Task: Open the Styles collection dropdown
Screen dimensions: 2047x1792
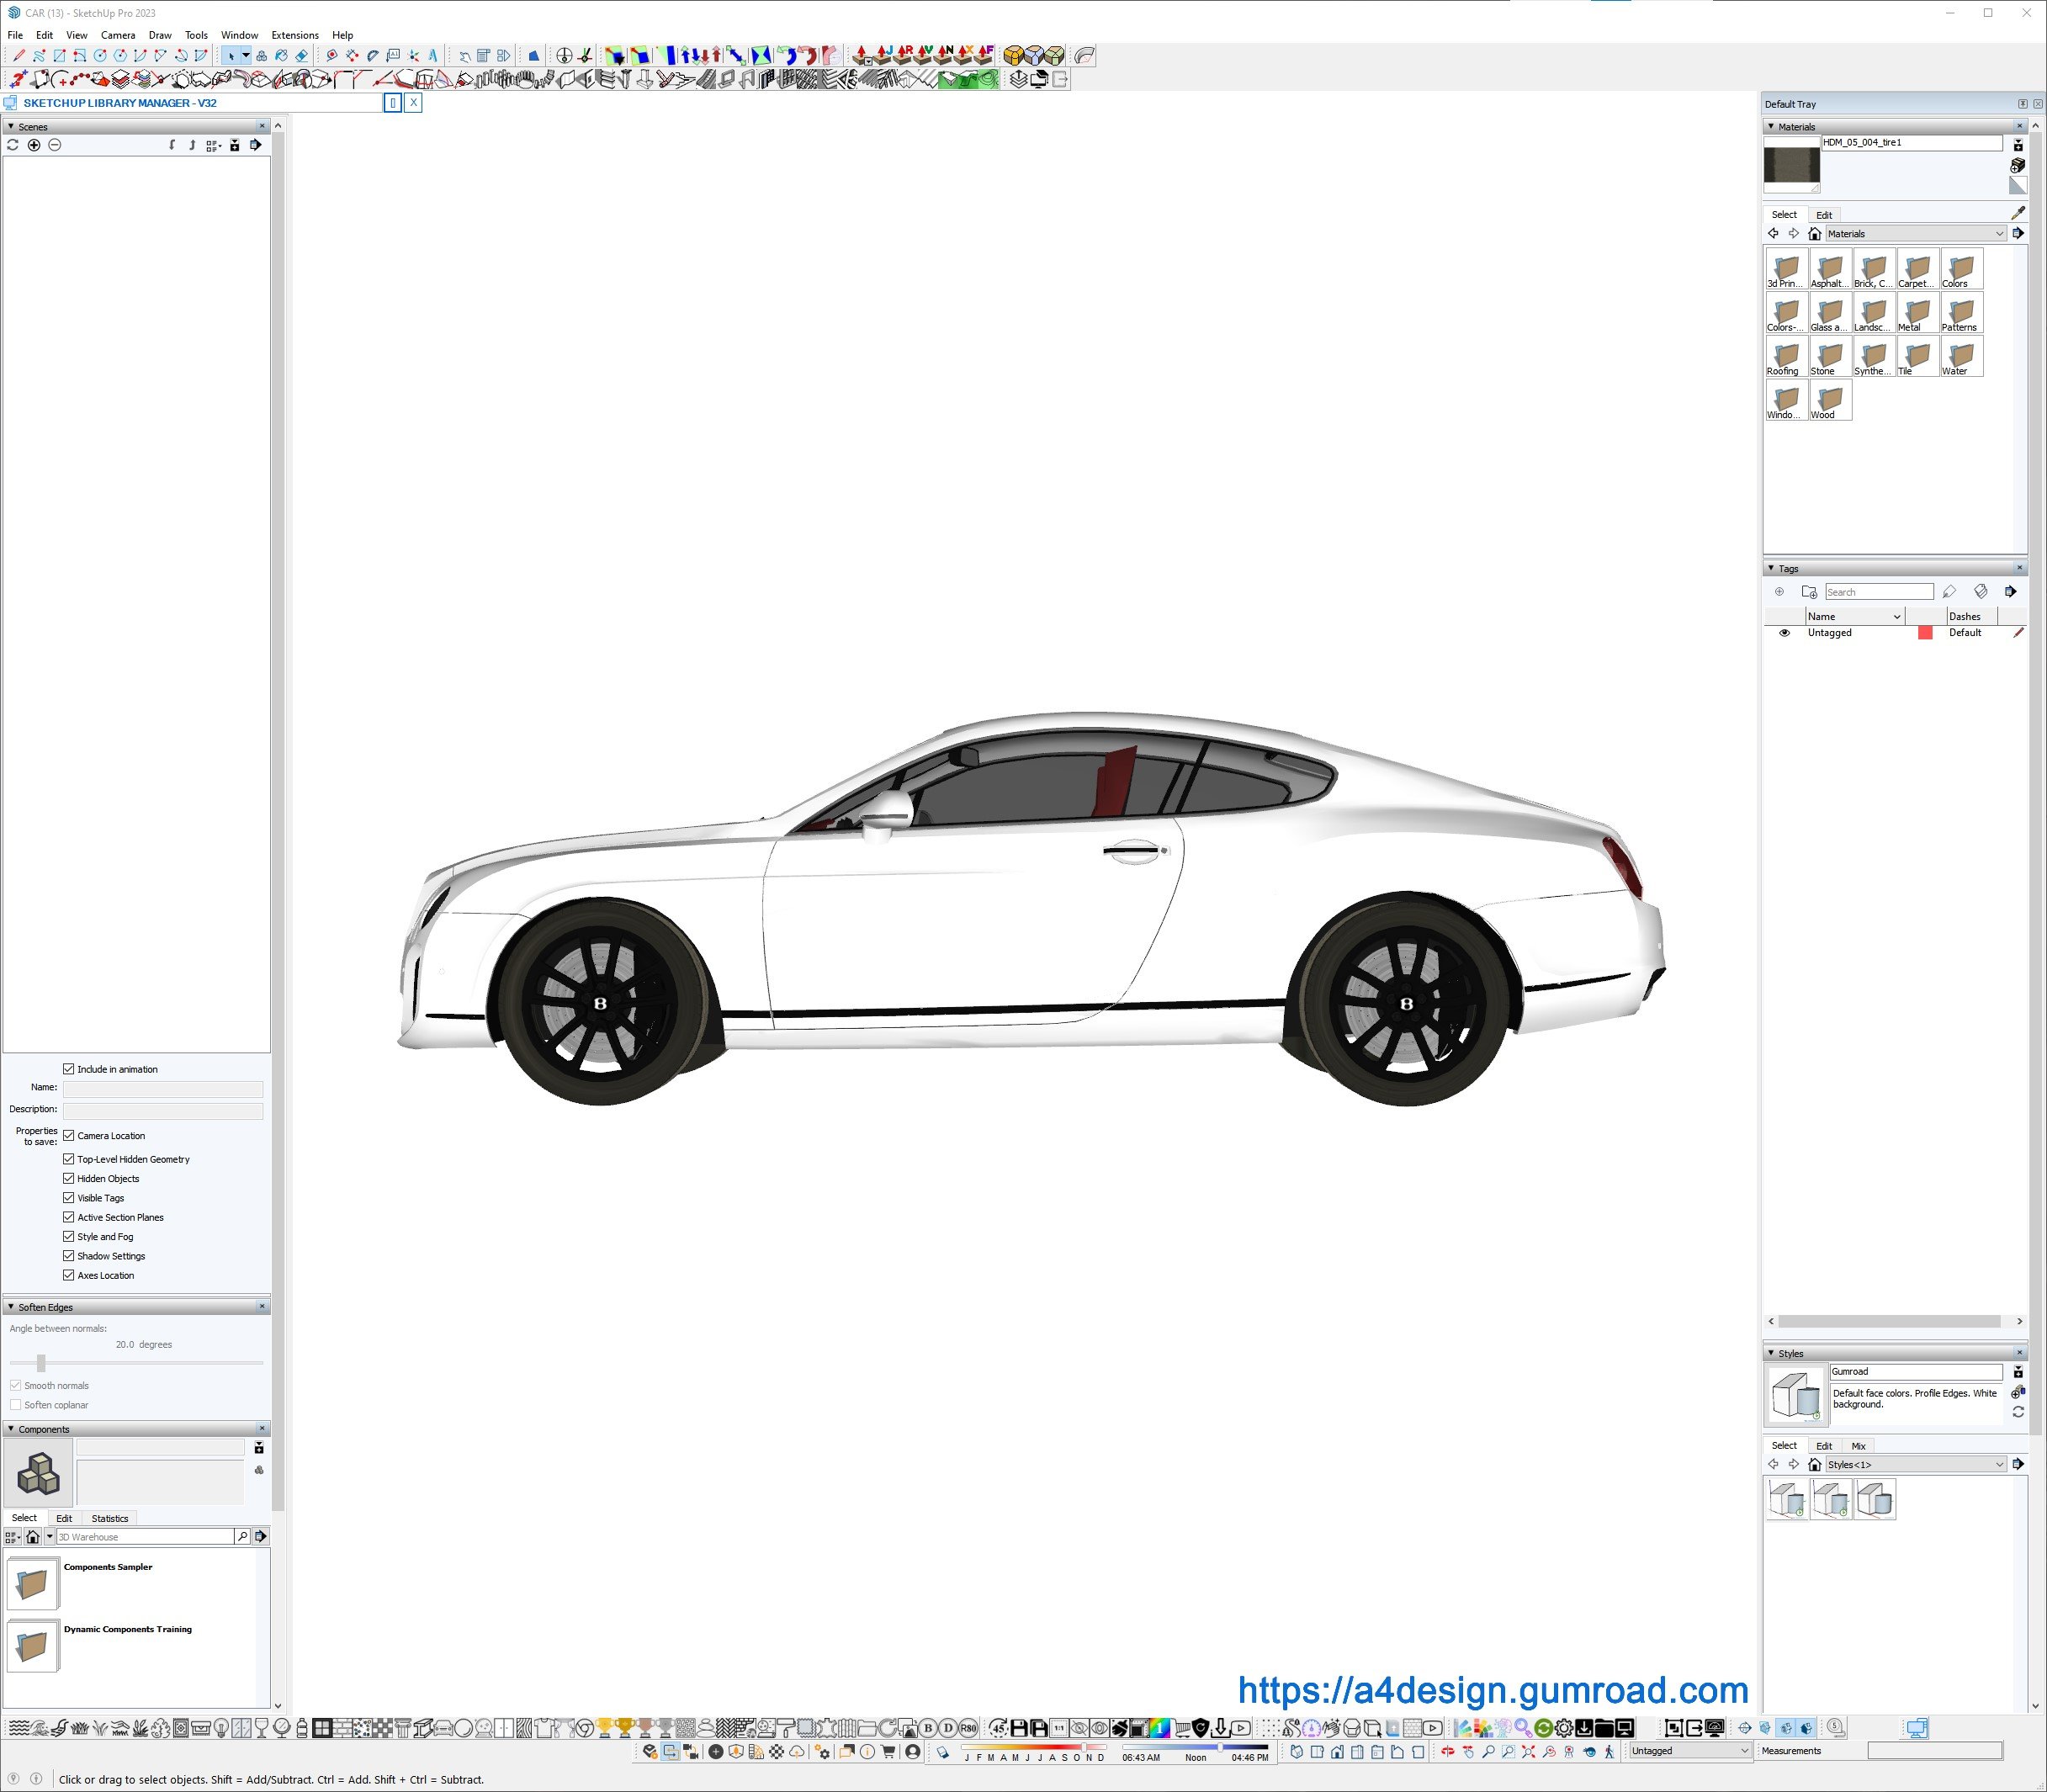Action: click(1915, 1464)
